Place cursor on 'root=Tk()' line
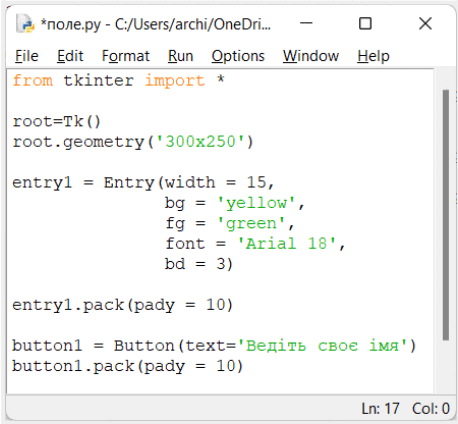The height and width of the screenshot is (424, 458). [x=56, y=121]
